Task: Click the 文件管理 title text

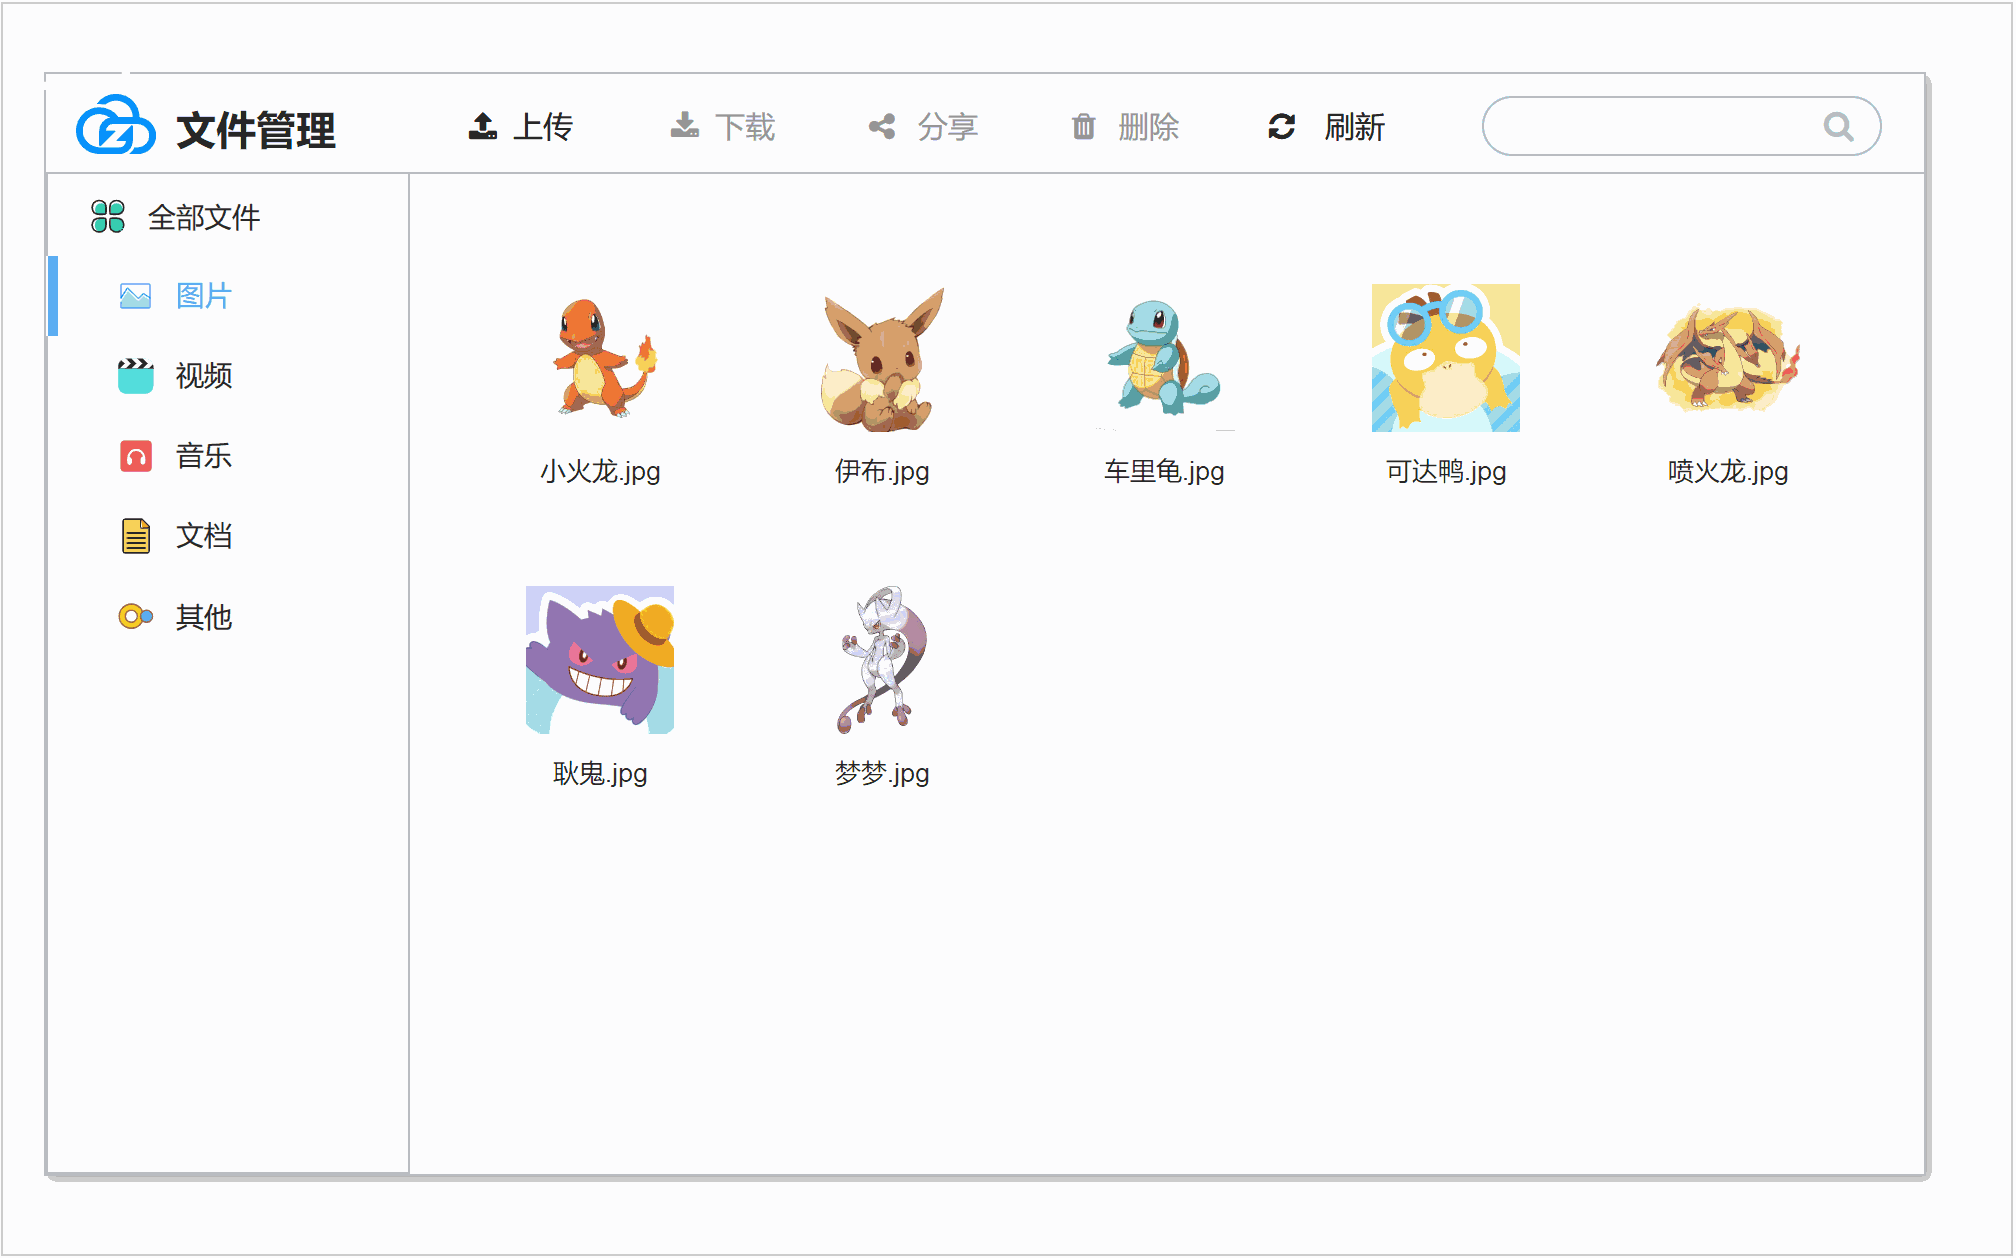Action: coord(256,130)
